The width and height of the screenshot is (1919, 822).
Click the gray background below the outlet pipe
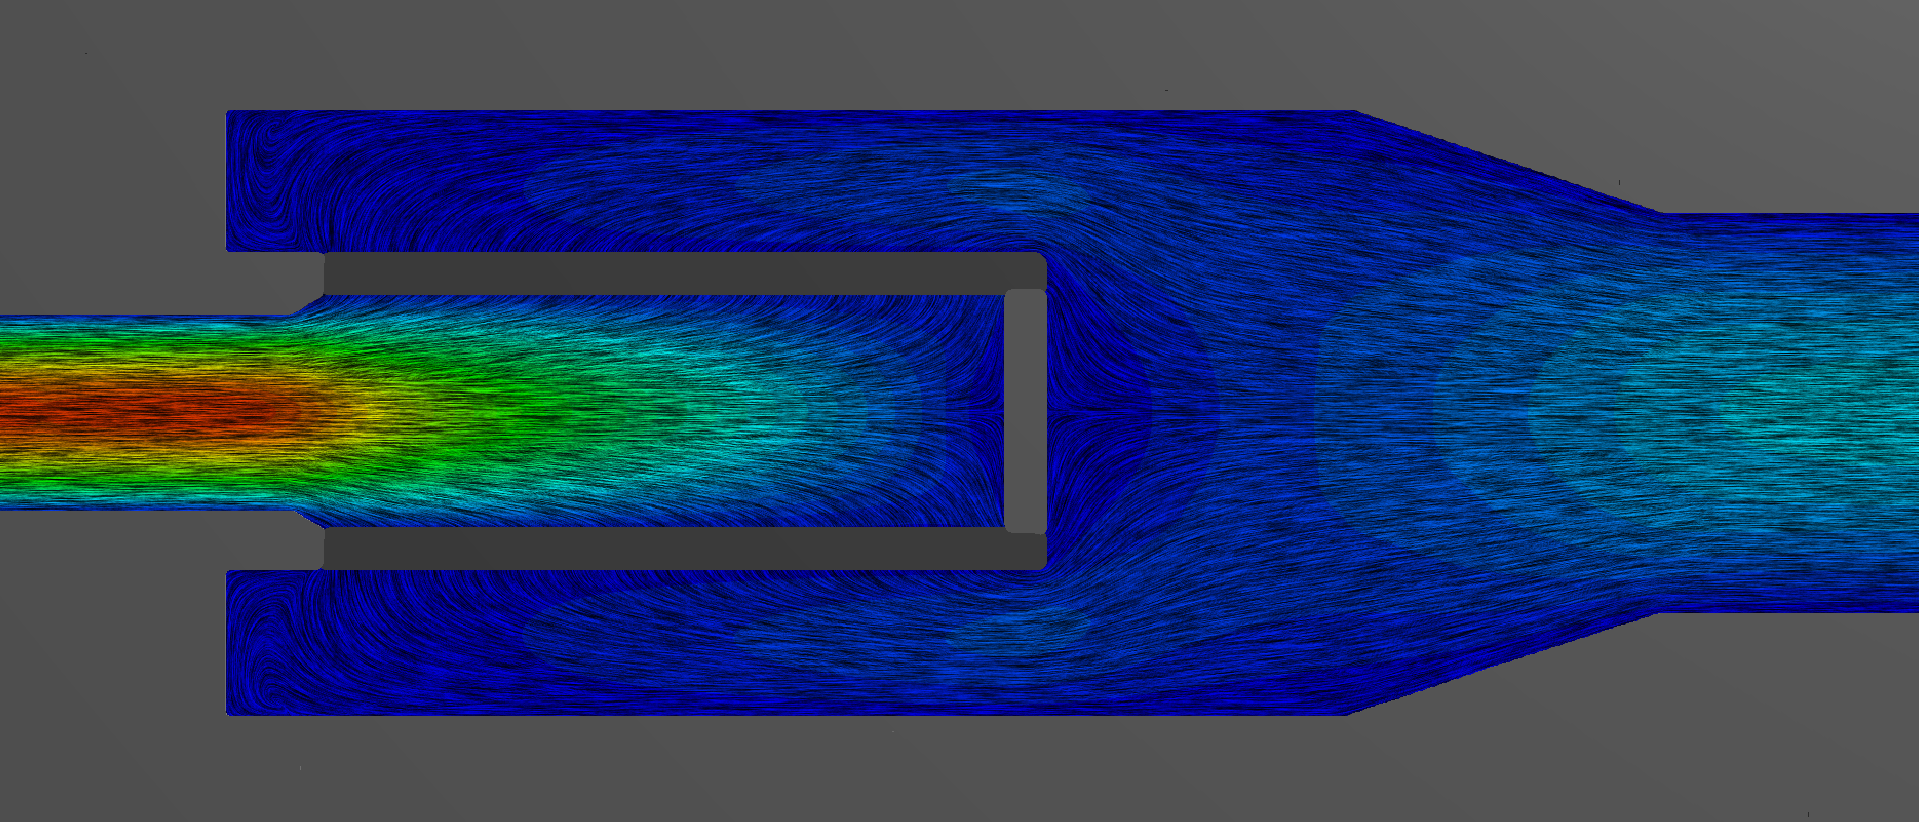tap(1780, 720)
